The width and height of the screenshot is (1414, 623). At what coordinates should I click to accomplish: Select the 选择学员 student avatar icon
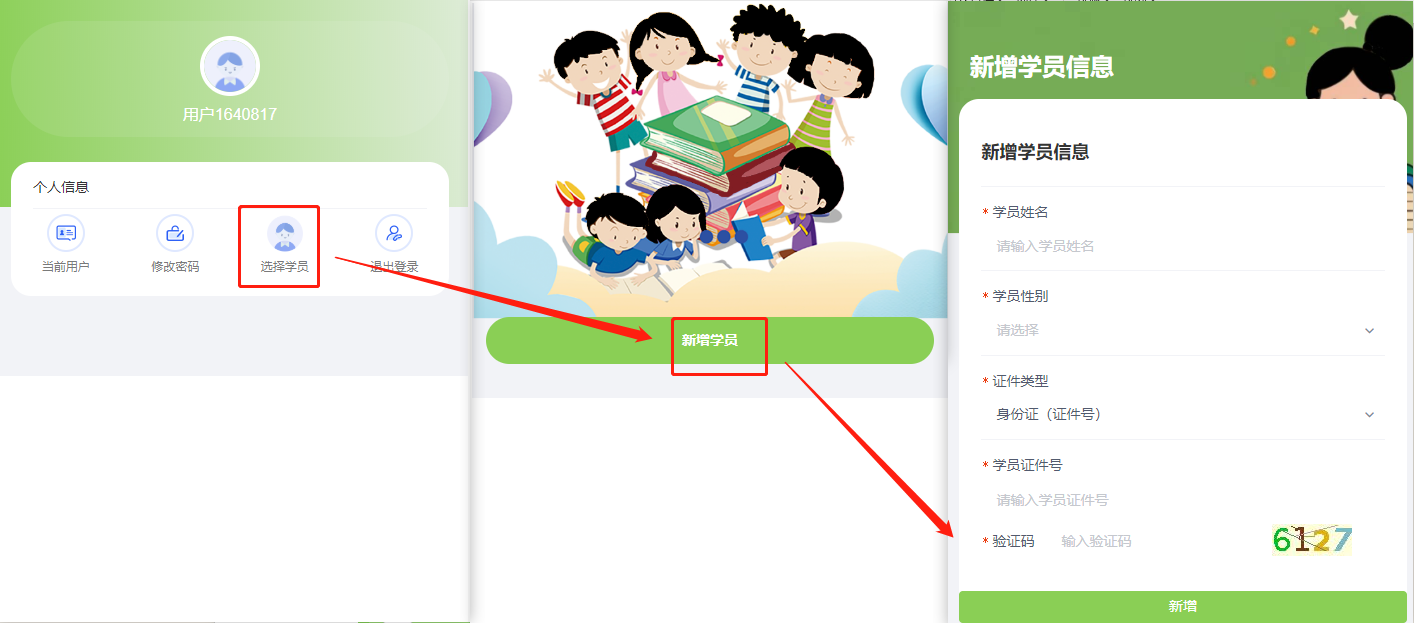(284, 234)
